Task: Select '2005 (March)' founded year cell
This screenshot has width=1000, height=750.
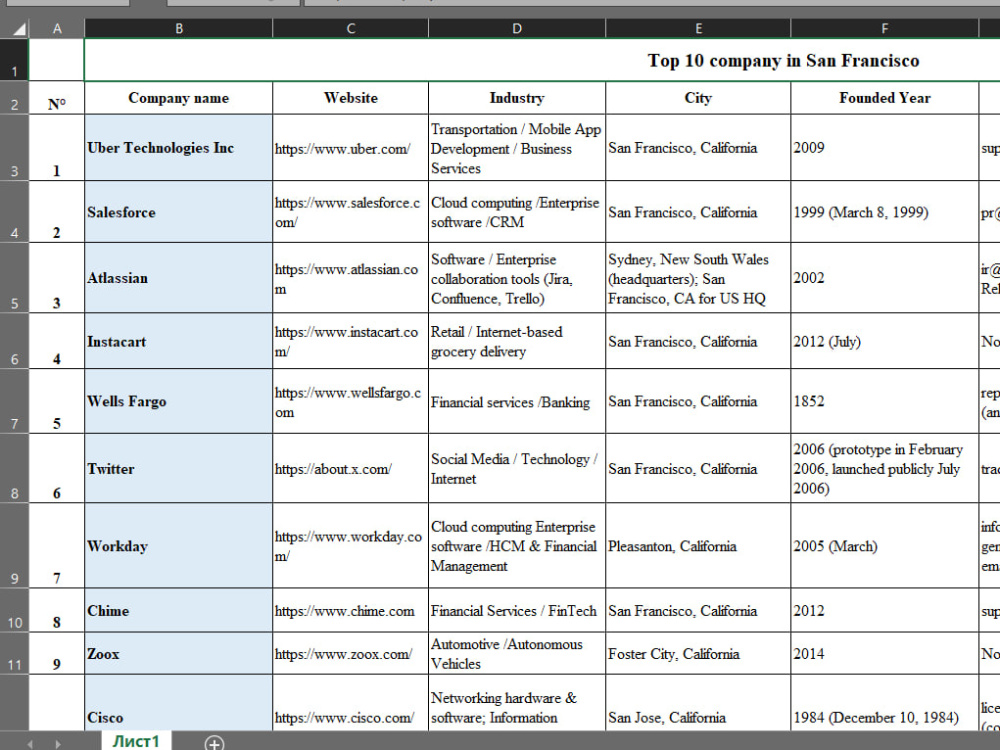Action: tap(885, 545)
